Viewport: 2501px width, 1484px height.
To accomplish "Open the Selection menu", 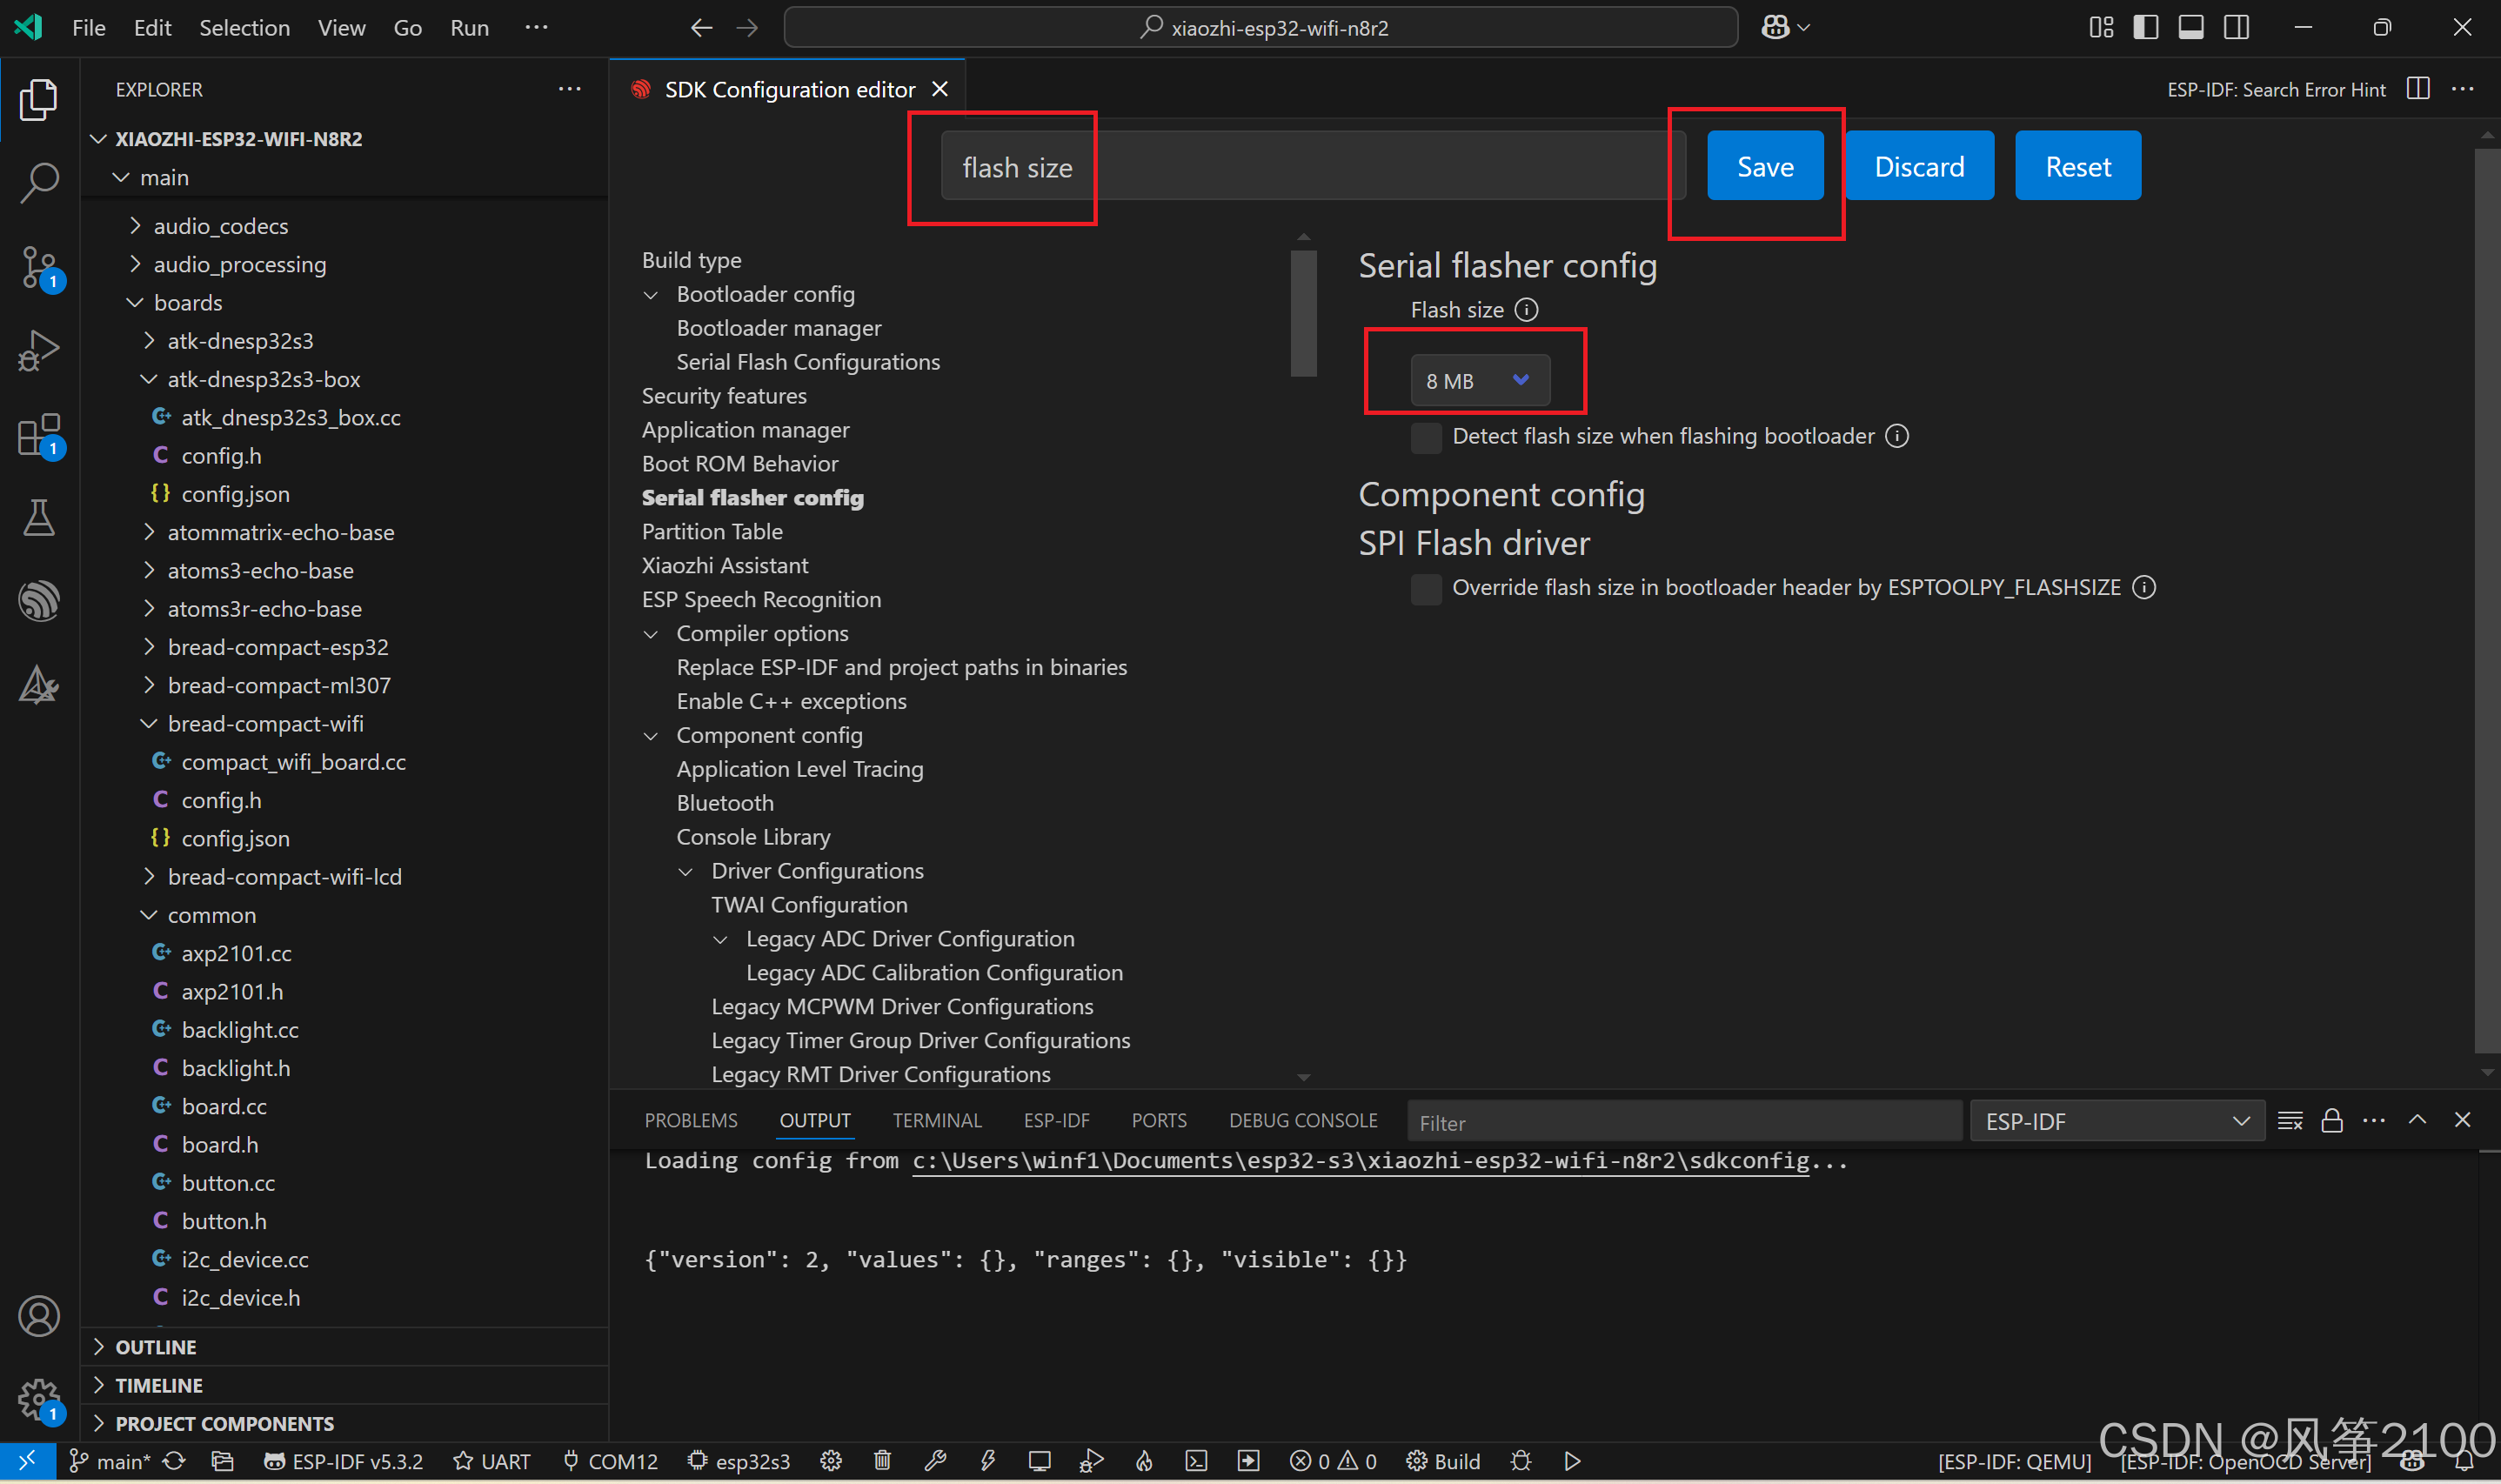I will pyautogui.click(x=244, y=28).
